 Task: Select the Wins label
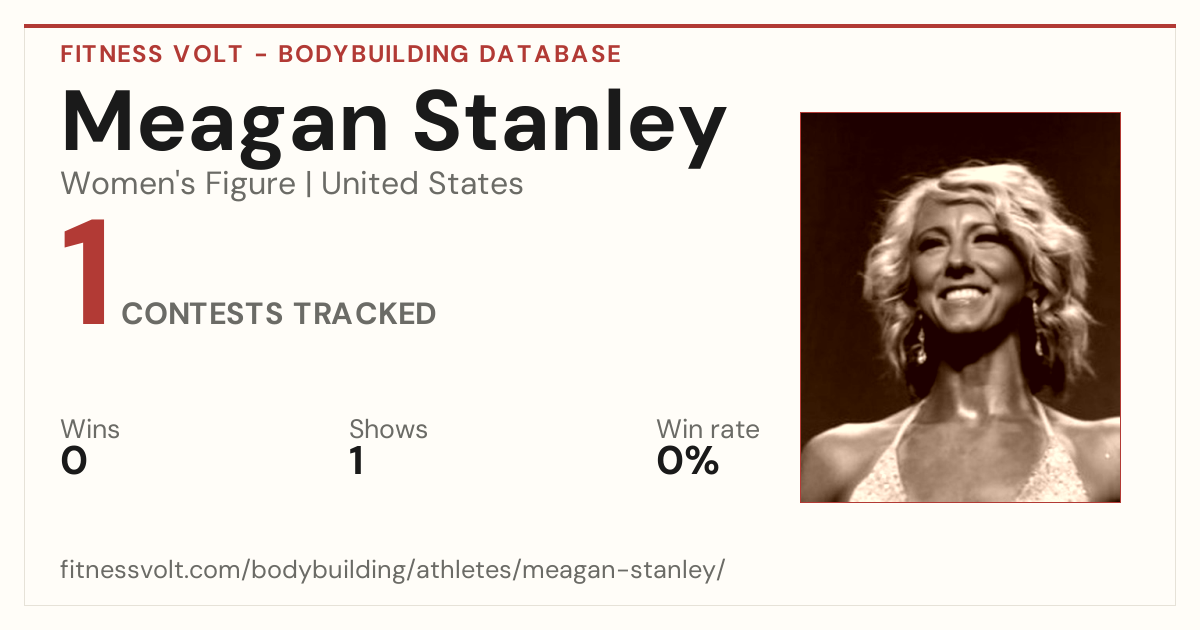pos(90,429)
